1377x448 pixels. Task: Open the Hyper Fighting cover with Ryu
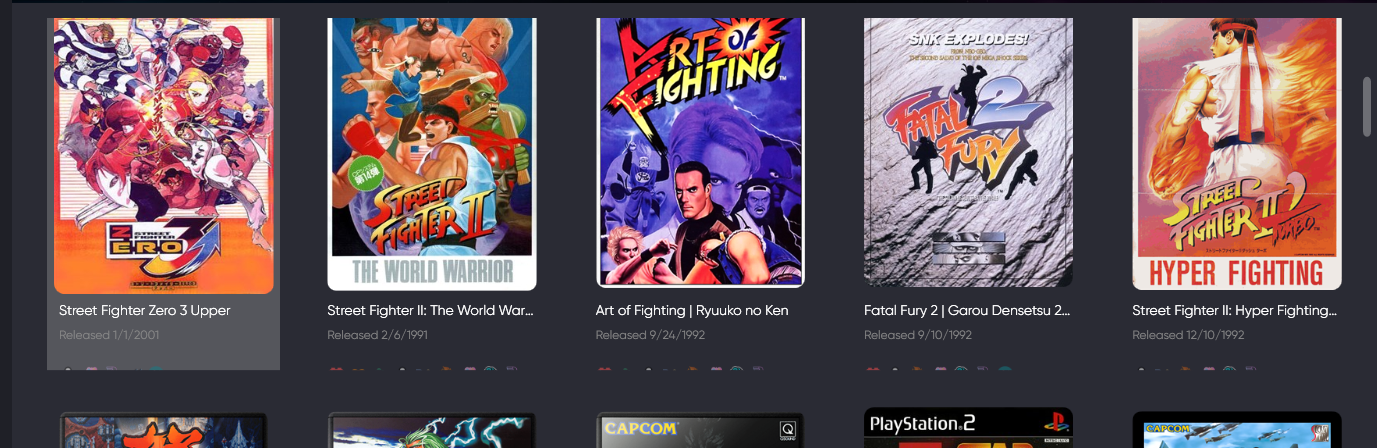(1237, 153)
